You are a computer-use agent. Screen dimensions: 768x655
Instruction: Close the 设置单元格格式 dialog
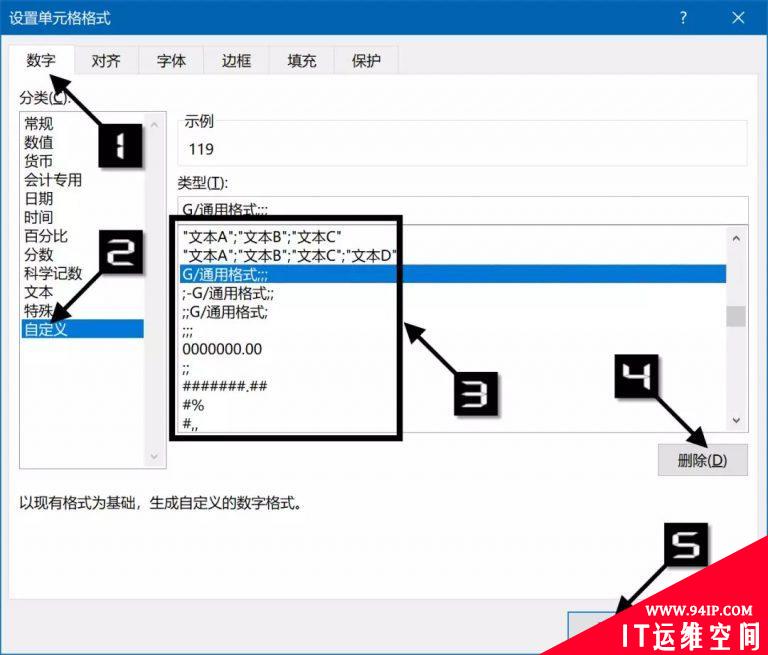click(738, 18)
